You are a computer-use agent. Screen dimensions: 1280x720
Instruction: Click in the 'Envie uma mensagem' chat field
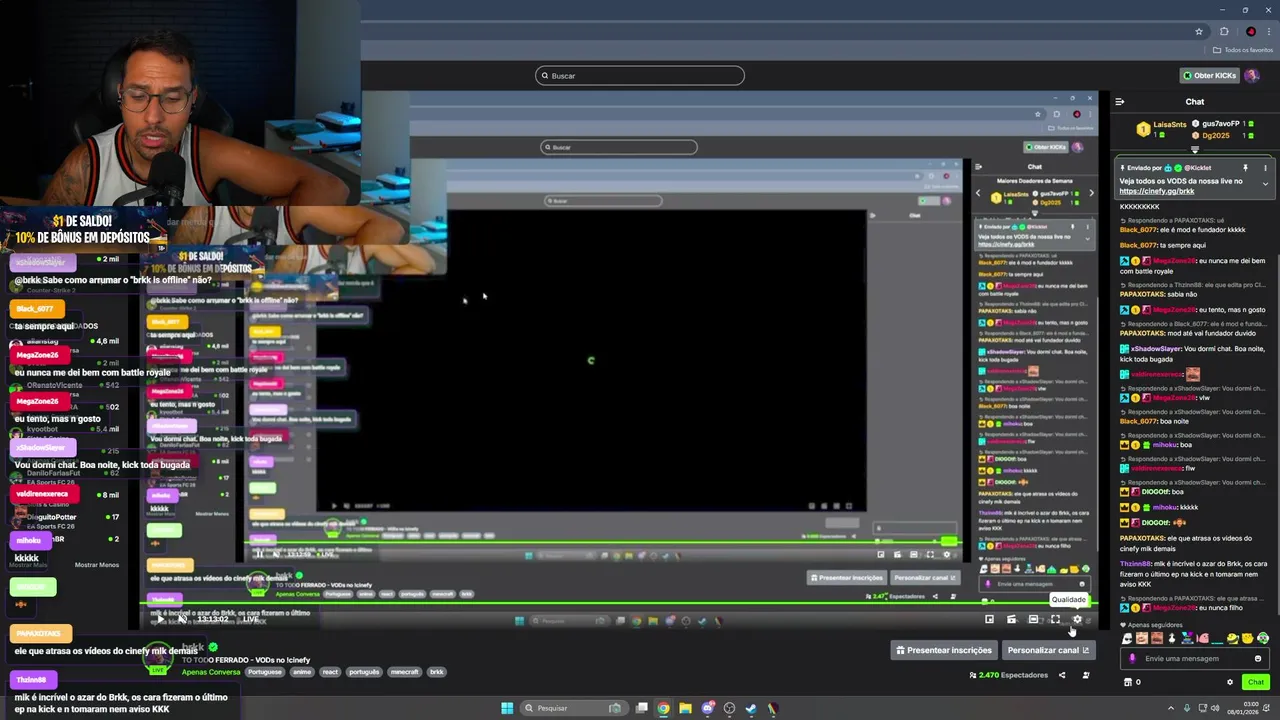[1195, 658]
